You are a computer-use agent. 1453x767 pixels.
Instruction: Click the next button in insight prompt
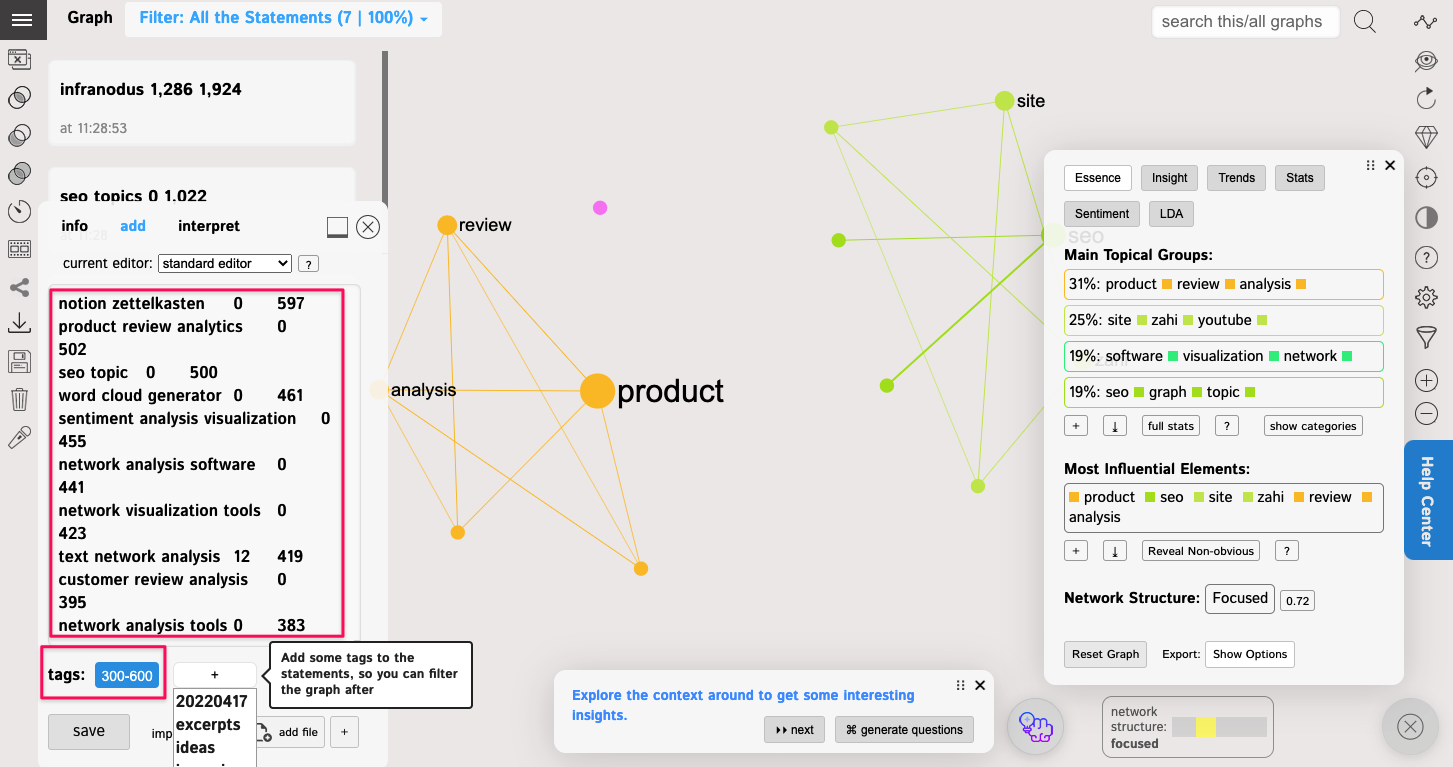coord(794,730)
